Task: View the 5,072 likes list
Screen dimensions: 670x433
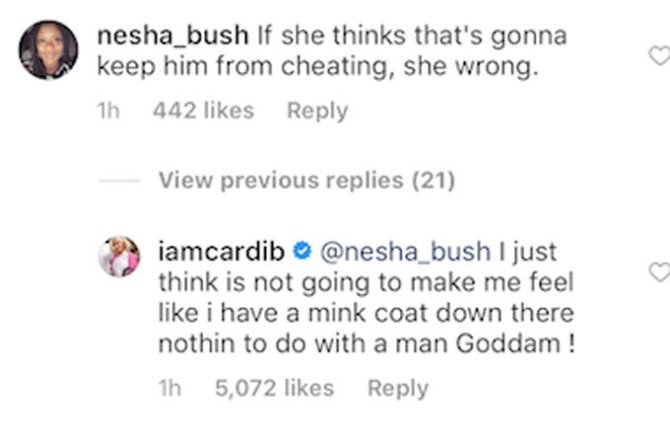Action: pyautogui.click(x=276, y=389)
